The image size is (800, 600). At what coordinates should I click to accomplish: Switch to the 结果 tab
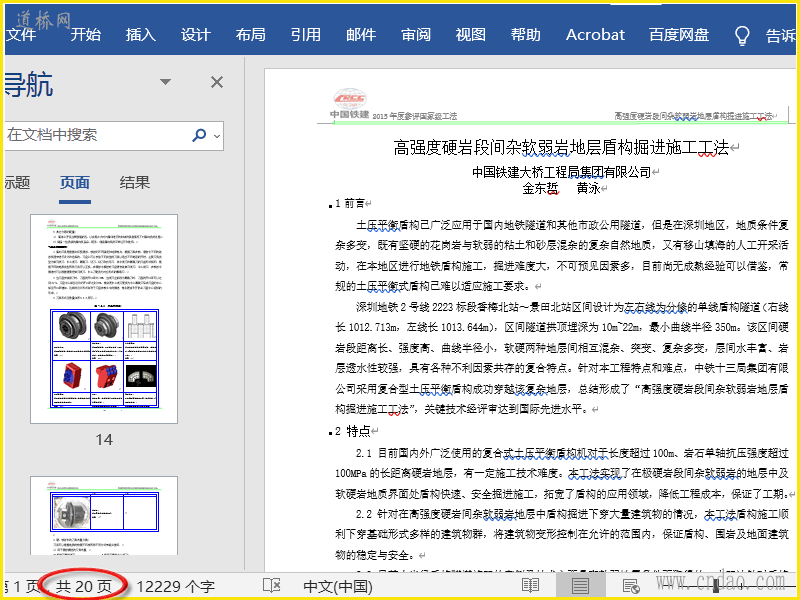[x=135, y=183]
